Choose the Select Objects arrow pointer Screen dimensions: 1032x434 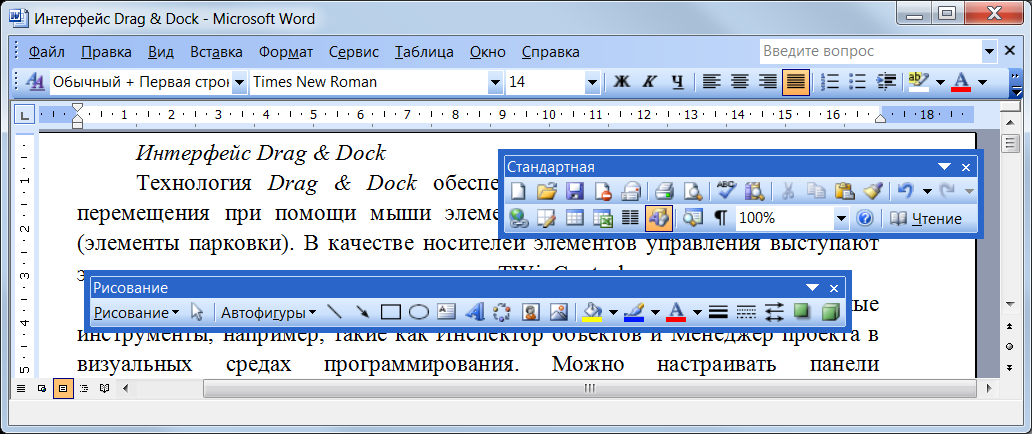[196, 312]
